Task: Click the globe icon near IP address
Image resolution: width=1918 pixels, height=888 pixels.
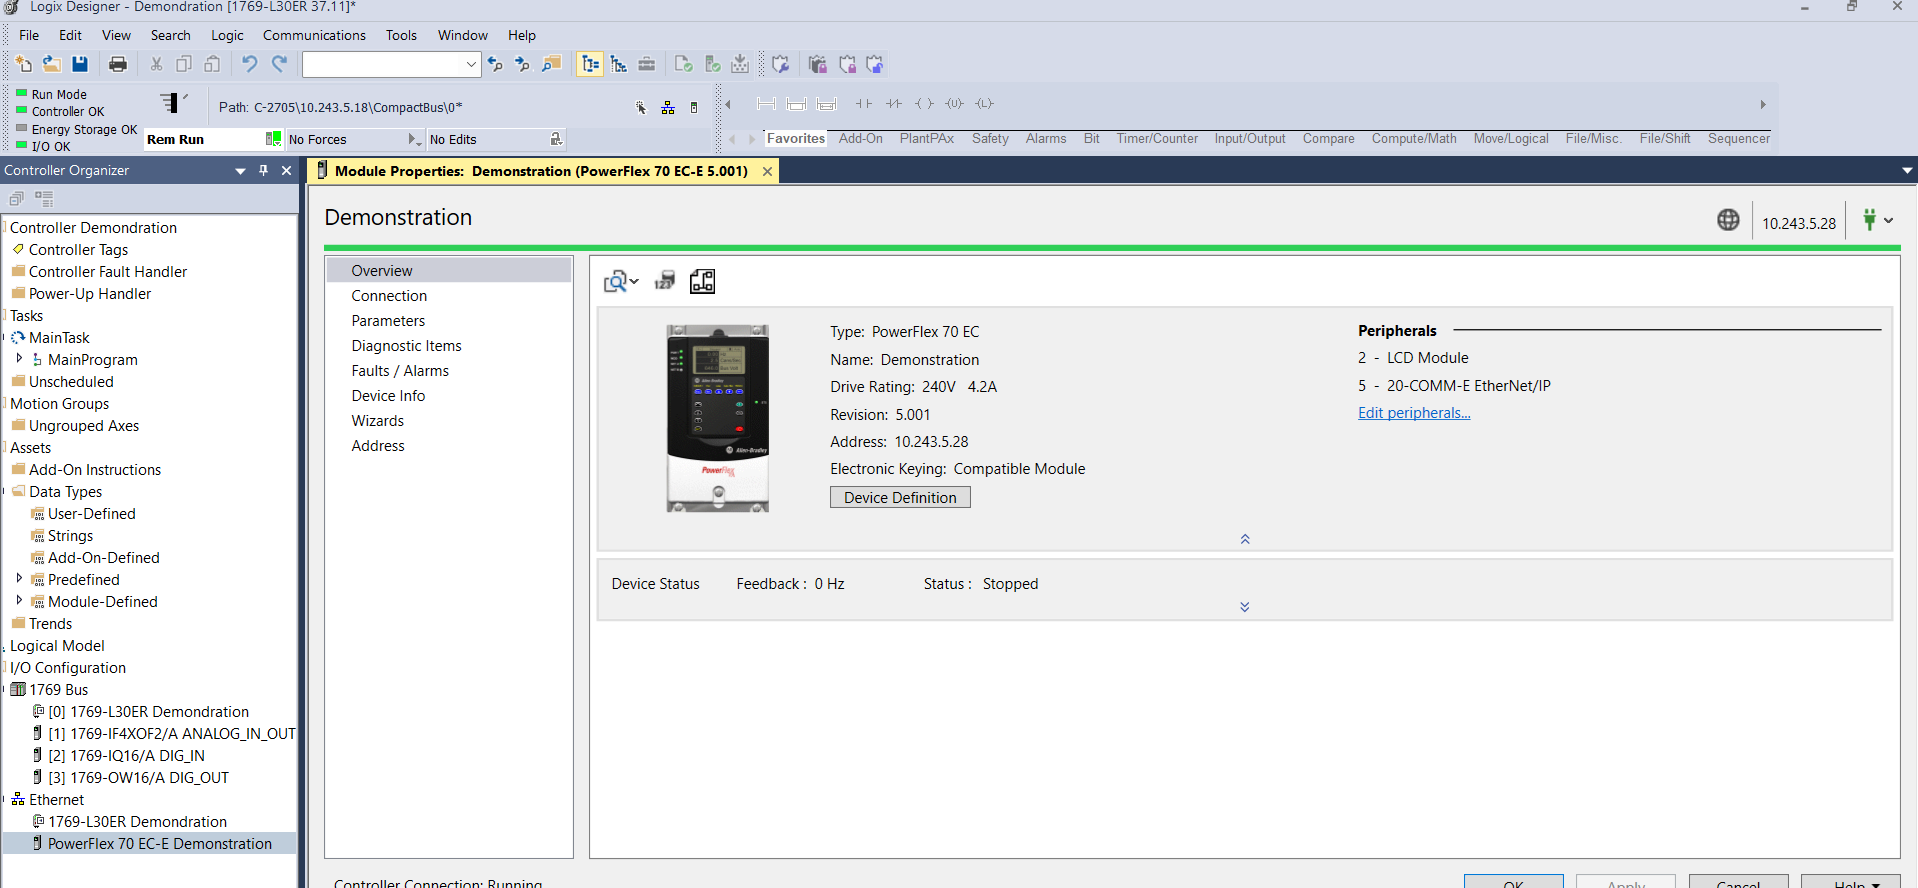Action: (1728, 221)
